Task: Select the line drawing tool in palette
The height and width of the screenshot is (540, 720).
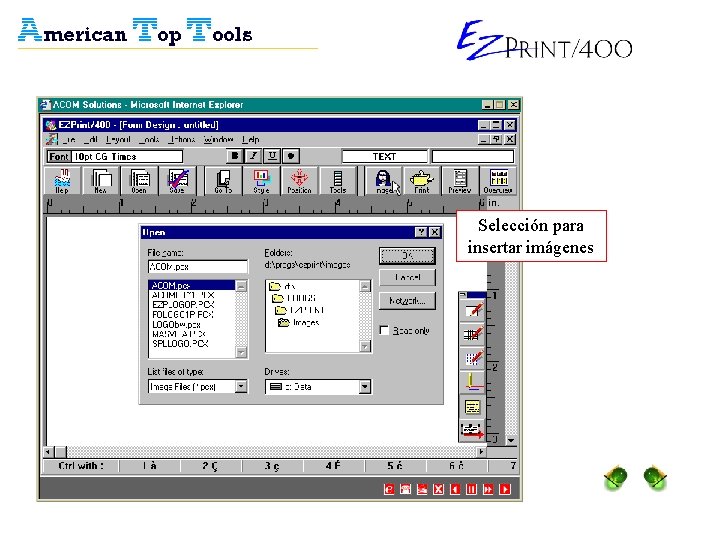Action: coord(472,382)
